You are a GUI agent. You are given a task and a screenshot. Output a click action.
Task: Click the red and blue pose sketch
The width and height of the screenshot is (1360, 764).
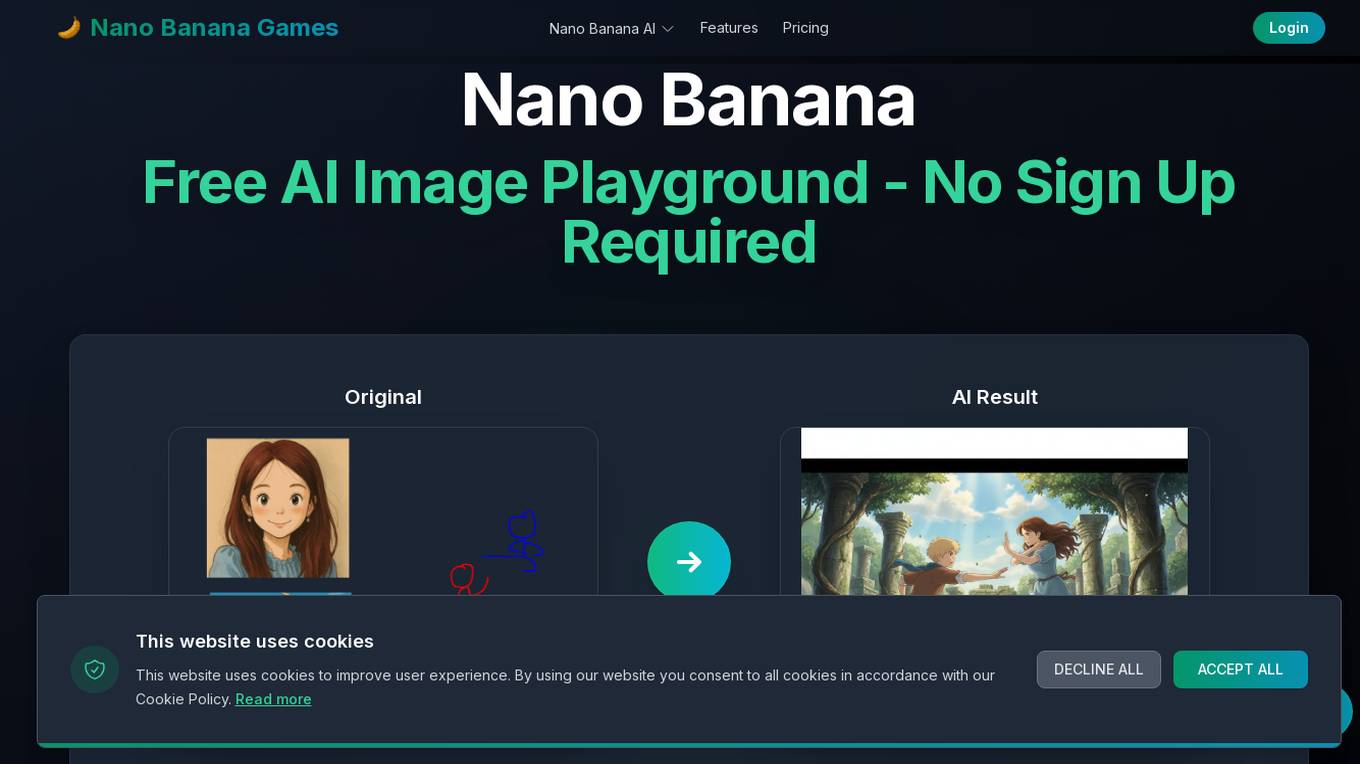497,553
